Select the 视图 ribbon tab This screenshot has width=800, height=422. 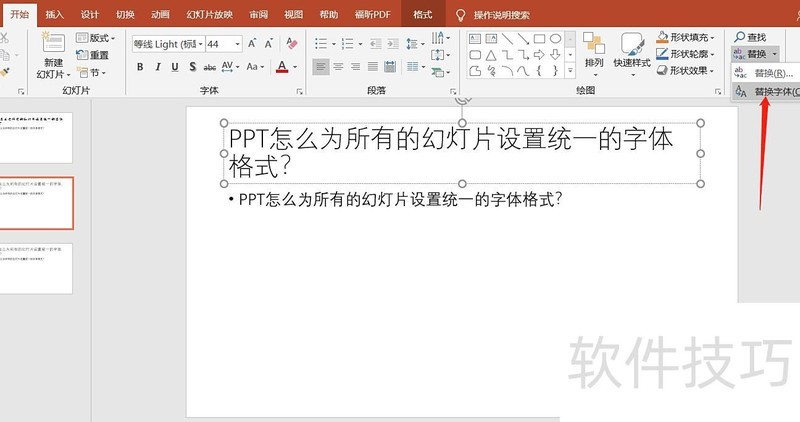tap(293, 15)
